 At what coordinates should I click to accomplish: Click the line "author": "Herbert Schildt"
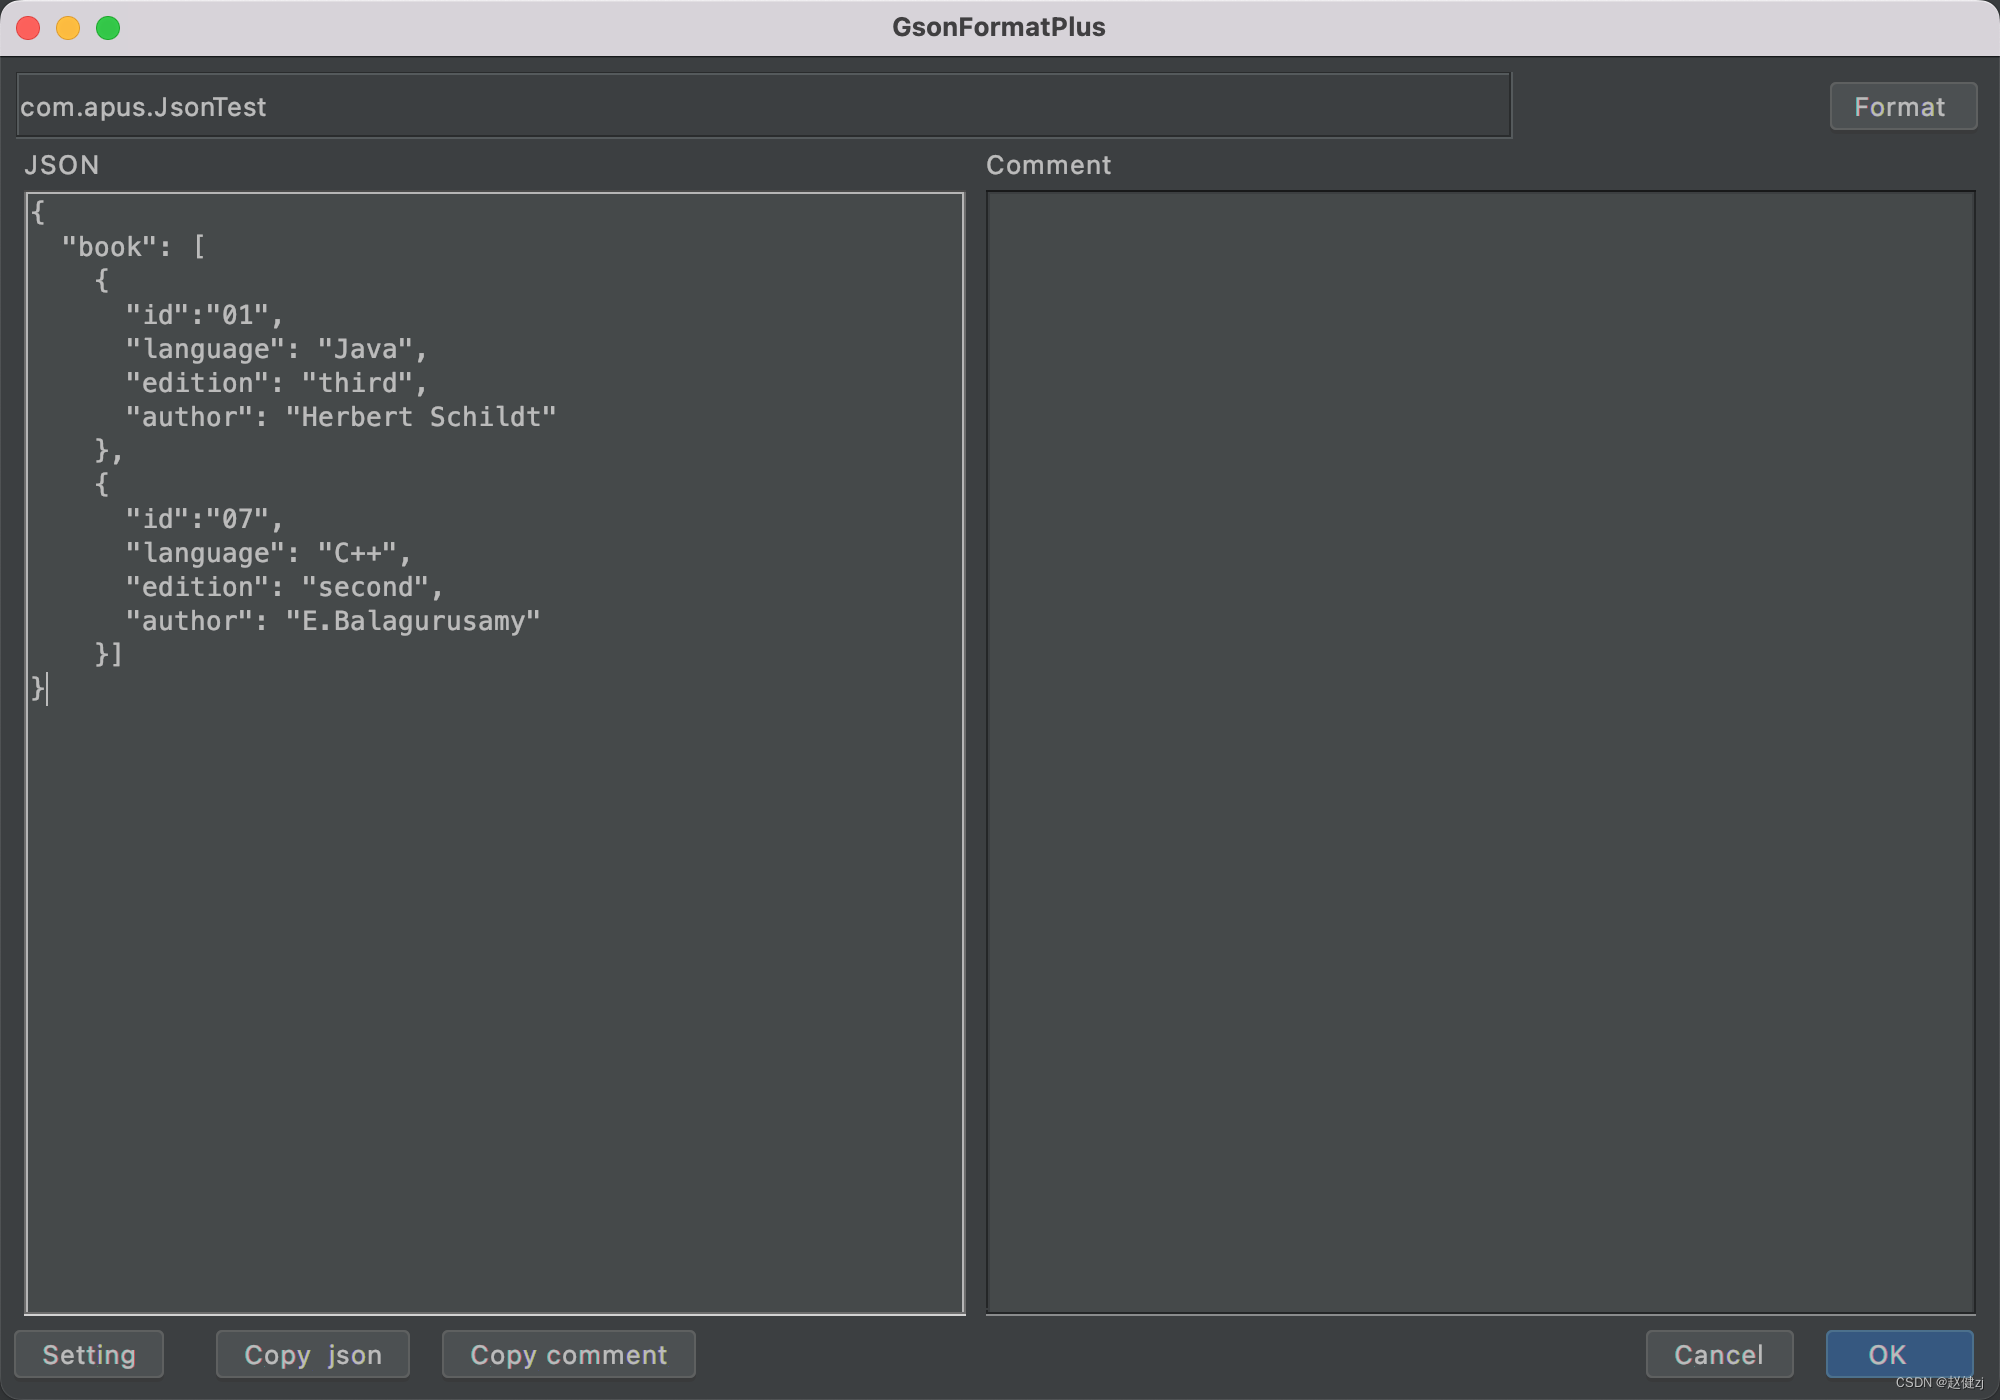click(341, 417)
